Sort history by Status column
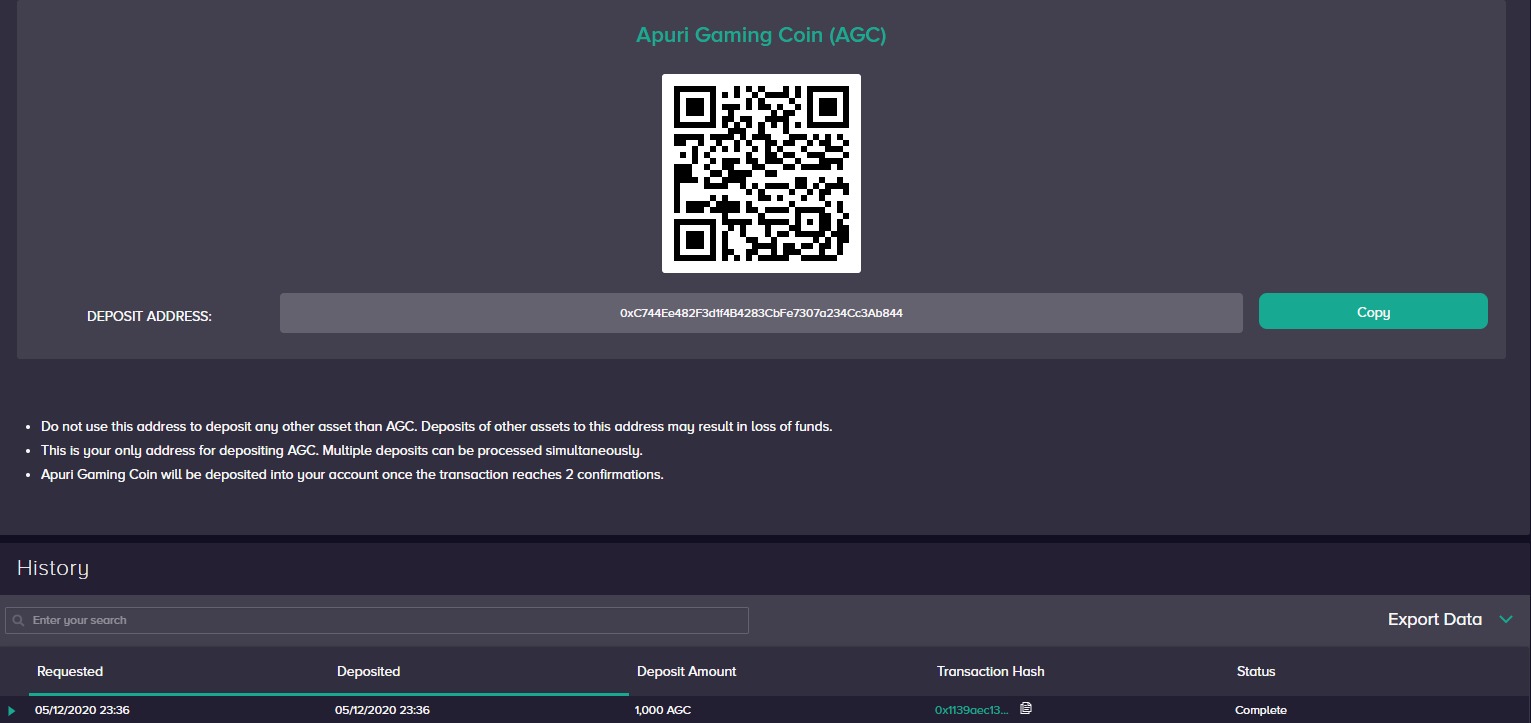The height and width of the screenshot is (723, 1531). point(1256,671)
